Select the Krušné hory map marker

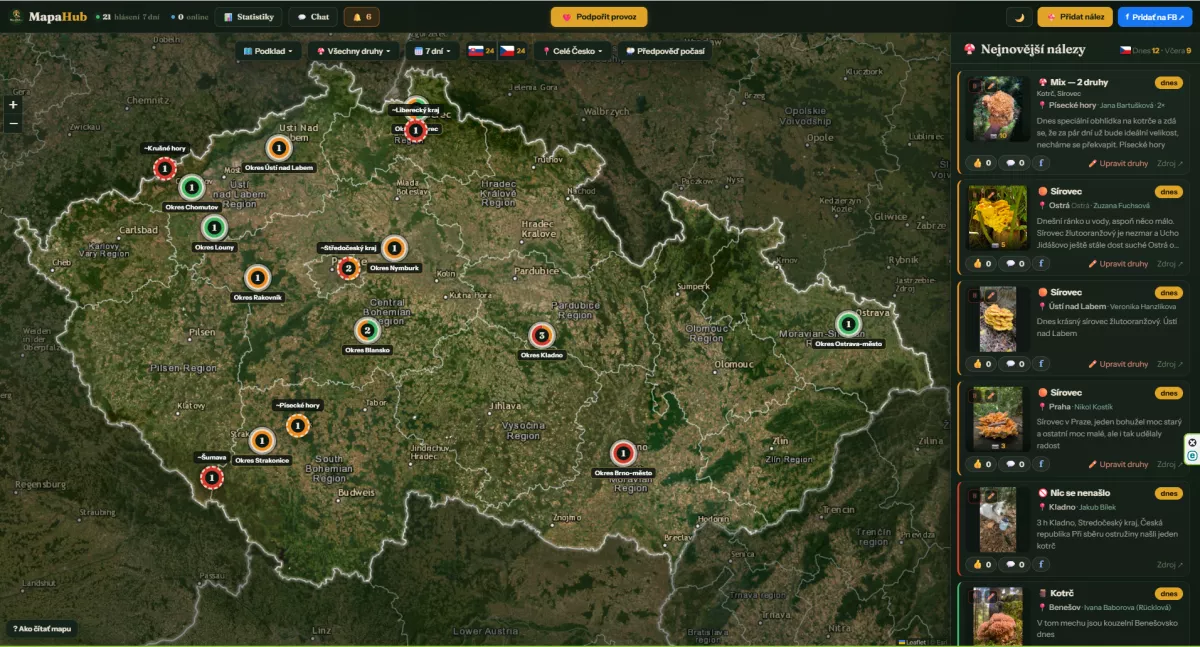[x=164, y=169]
